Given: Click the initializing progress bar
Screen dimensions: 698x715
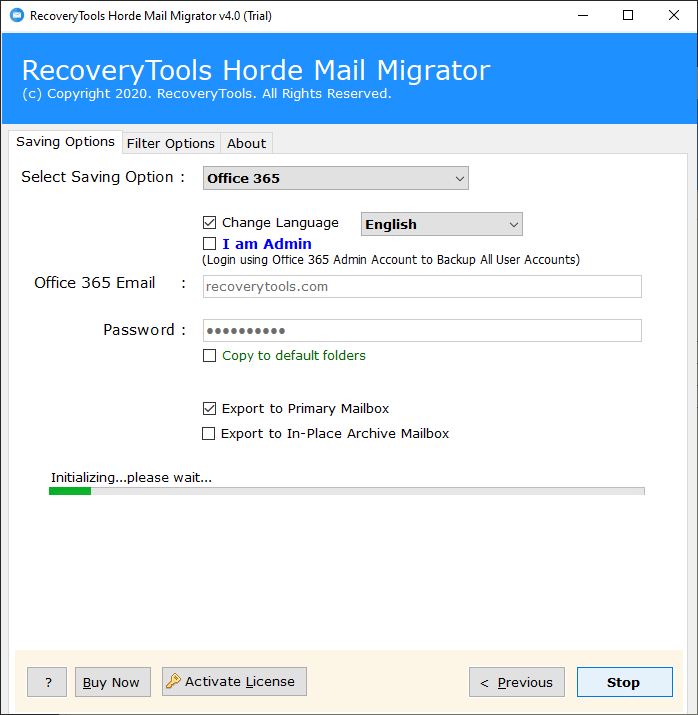Looking at the screenshot, I should click(x=346, y=491).
